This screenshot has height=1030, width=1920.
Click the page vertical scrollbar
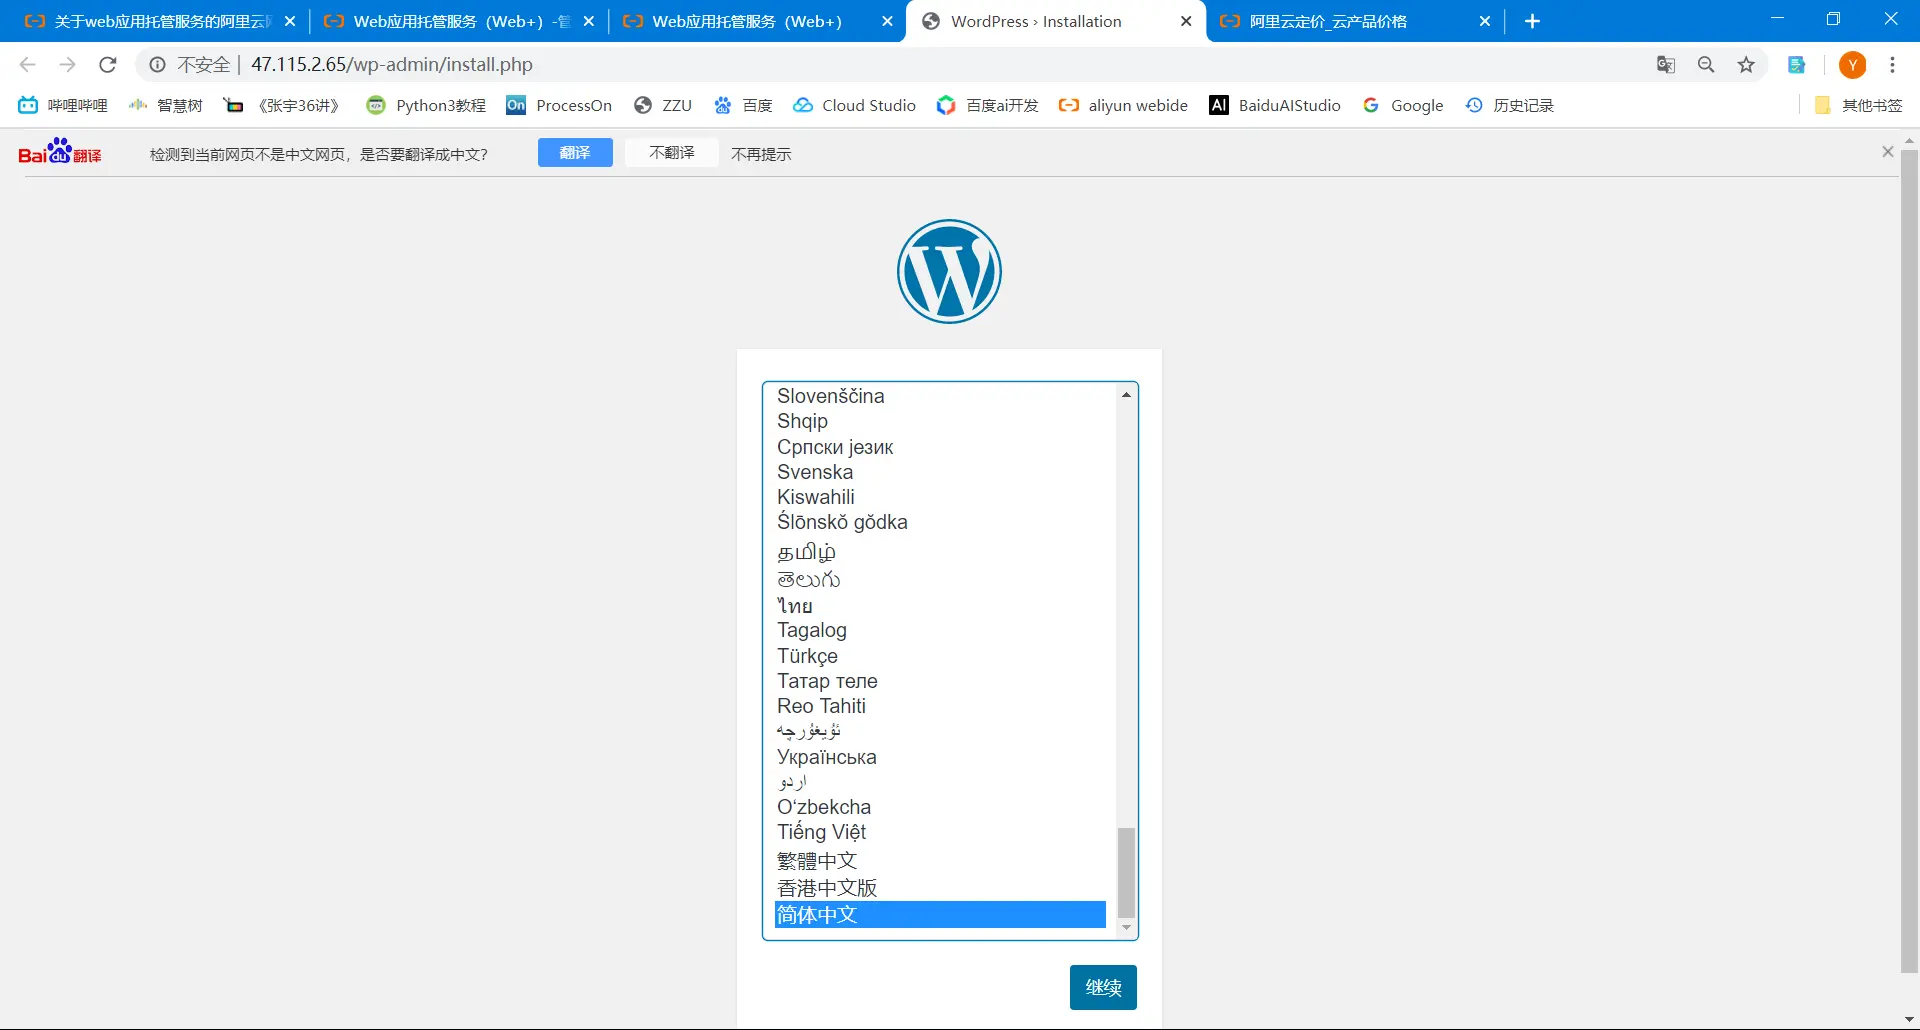[1909, 561]
